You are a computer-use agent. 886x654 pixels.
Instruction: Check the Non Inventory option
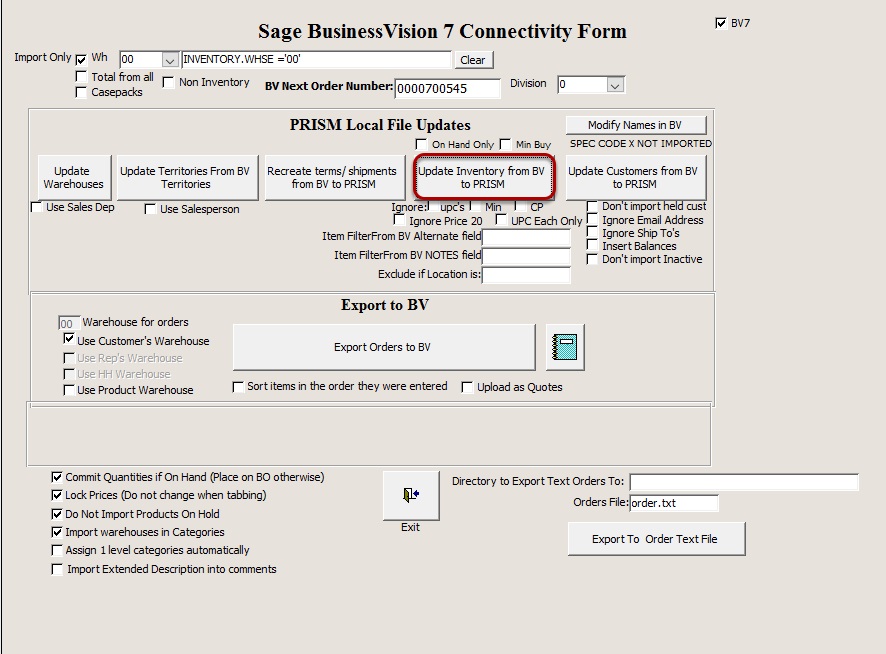(x=168, y=83)
